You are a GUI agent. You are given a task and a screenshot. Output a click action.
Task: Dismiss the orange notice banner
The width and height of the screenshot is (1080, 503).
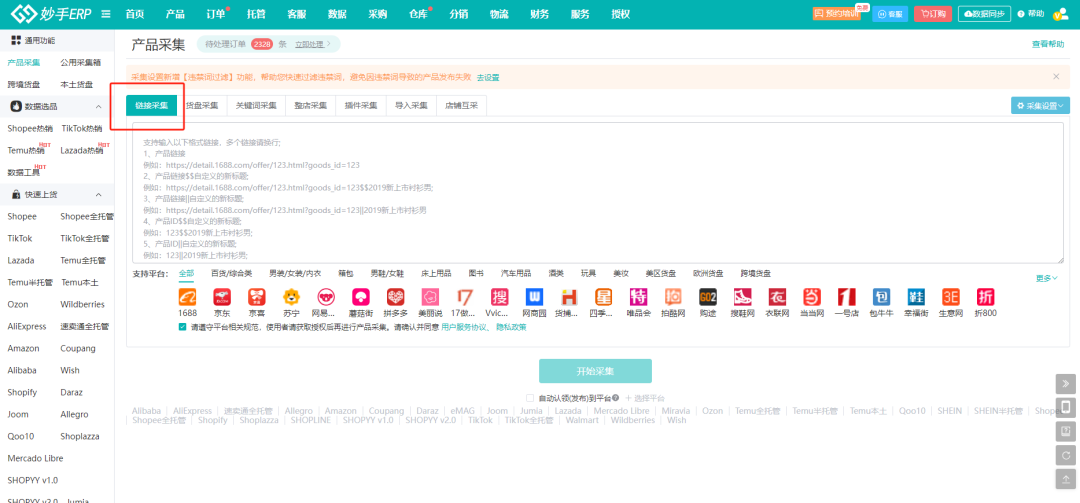(1056, 76)
